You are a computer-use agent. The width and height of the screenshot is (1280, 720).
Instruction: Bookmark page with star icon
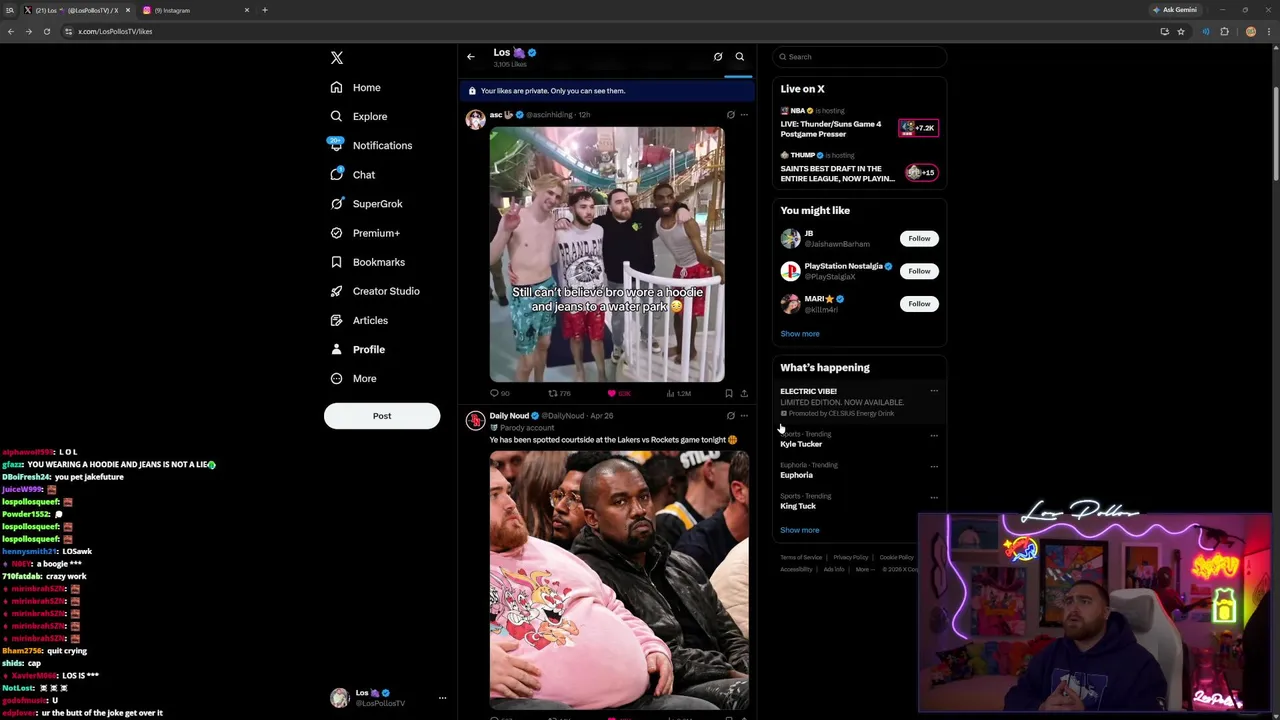1181,31
